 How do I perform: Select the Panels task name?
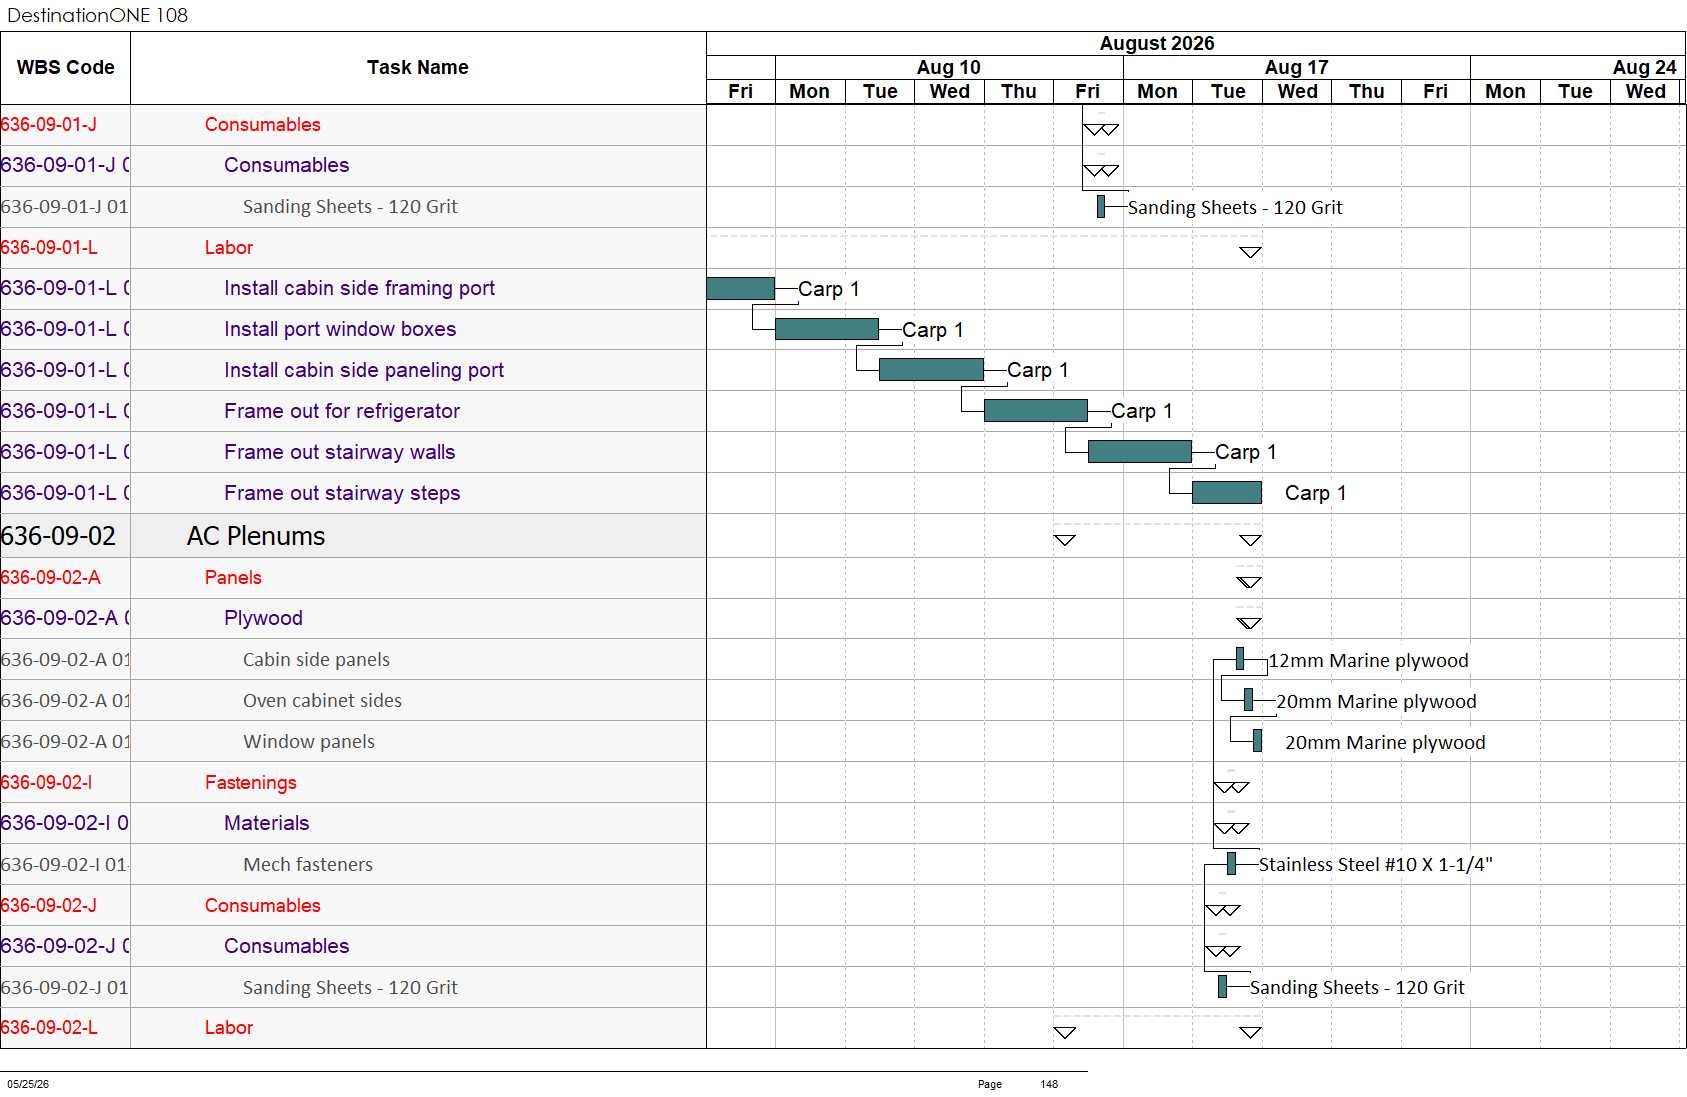point(233,577)
